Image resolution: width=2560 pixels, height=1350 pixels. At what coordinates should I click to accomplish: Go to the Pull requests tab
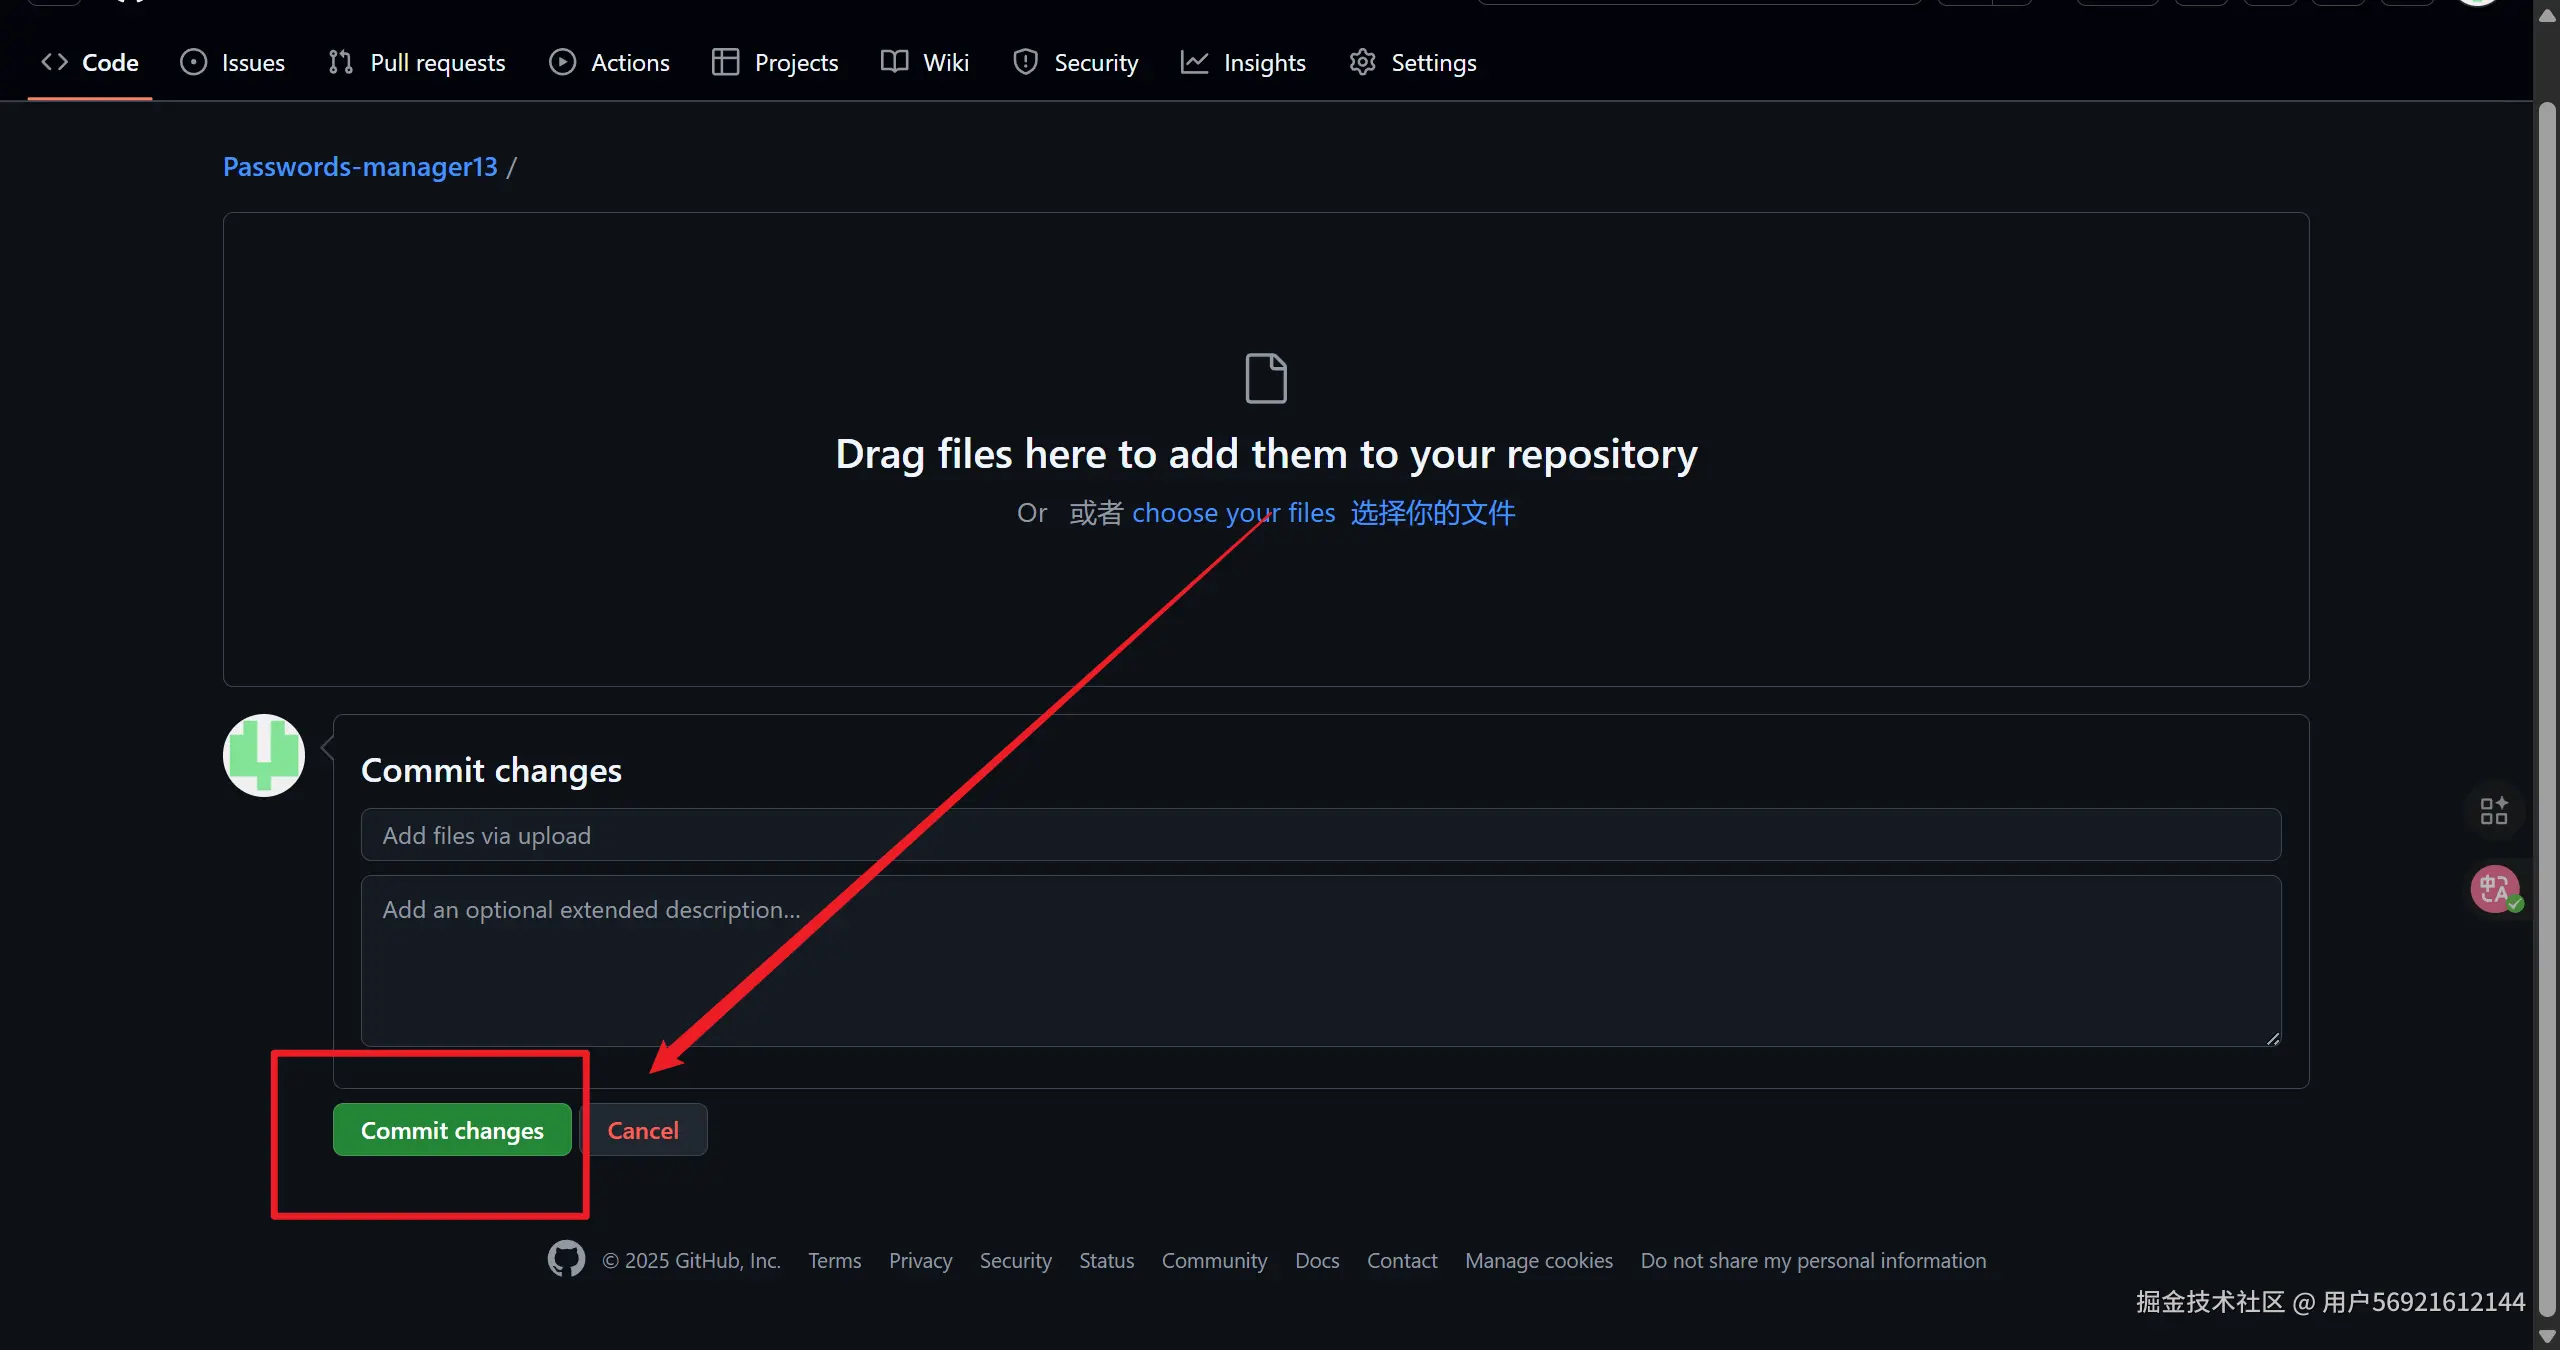coord(417,62)
